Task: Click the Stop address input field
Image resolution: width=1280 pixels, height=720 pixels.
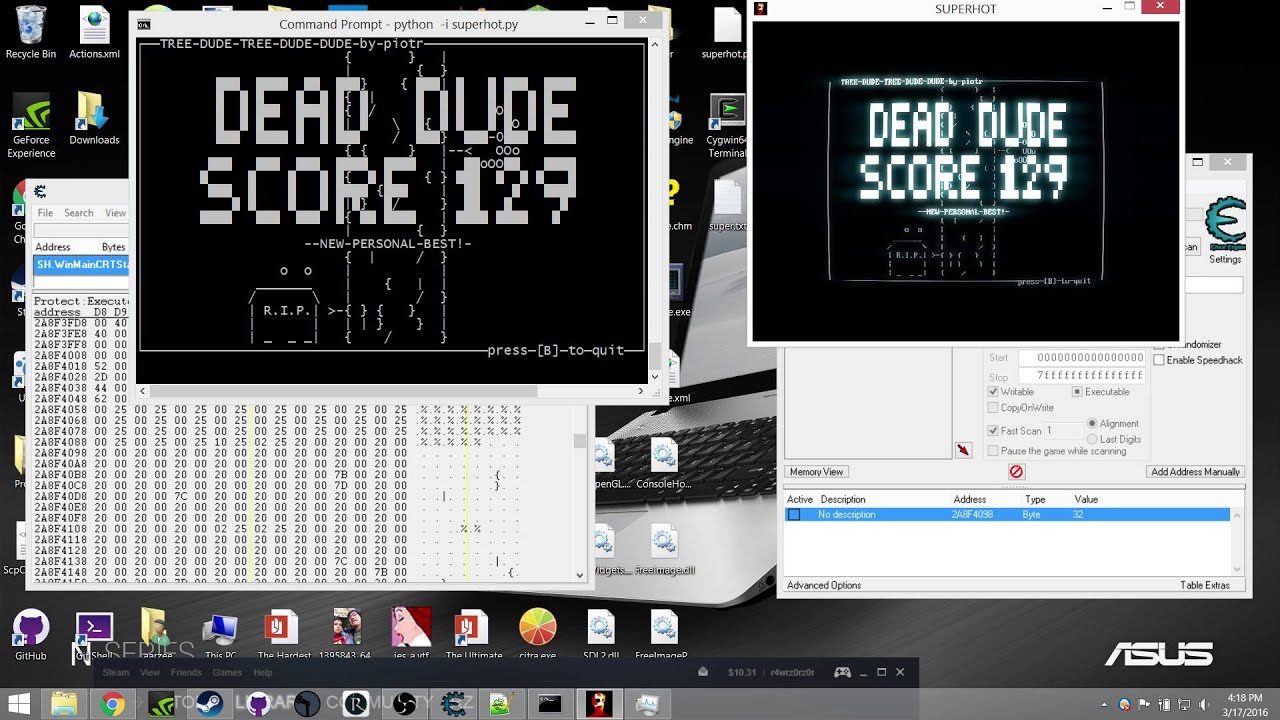Action: [x=1081, y=376]
